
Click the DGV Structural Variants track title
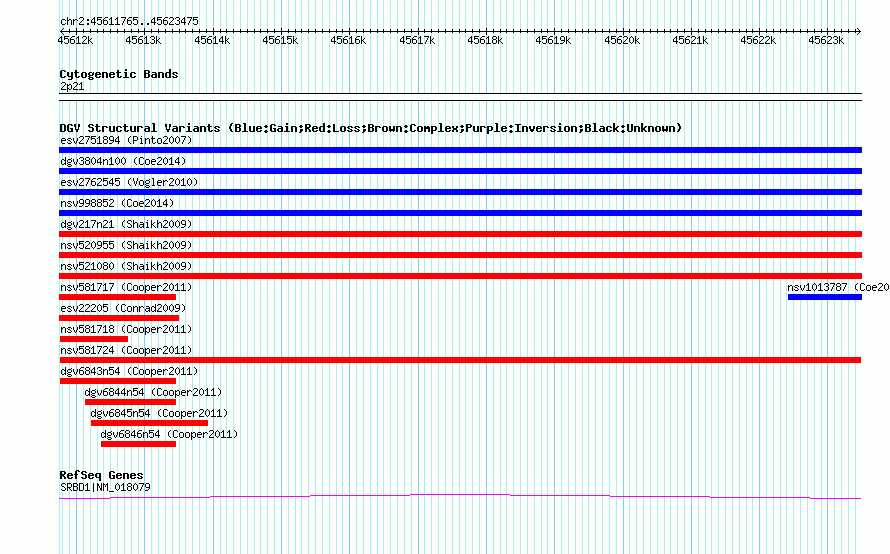(371, 128)
